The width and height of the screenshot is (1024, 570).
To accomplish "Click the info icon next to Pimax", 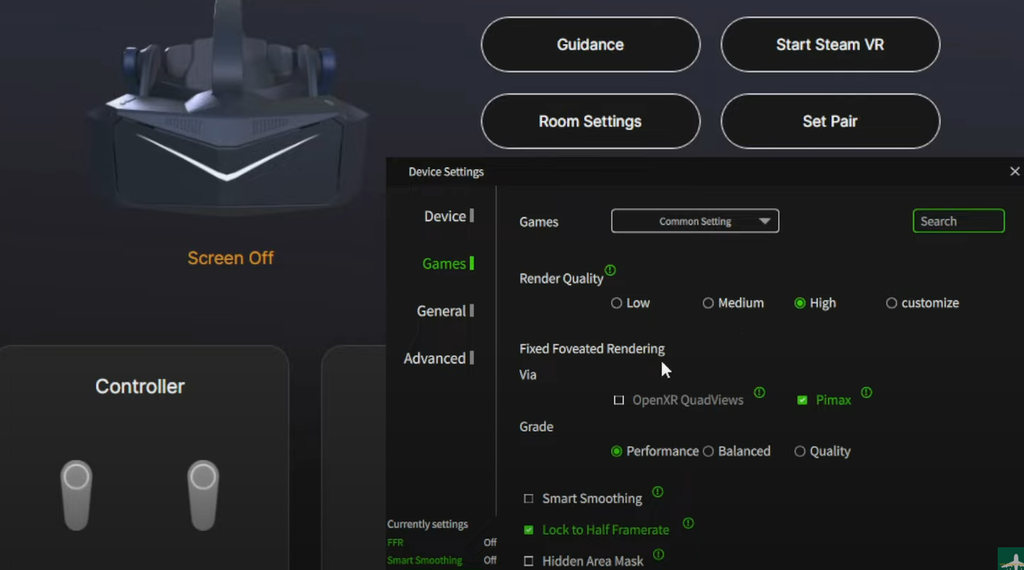I will [x=866, y=393].
